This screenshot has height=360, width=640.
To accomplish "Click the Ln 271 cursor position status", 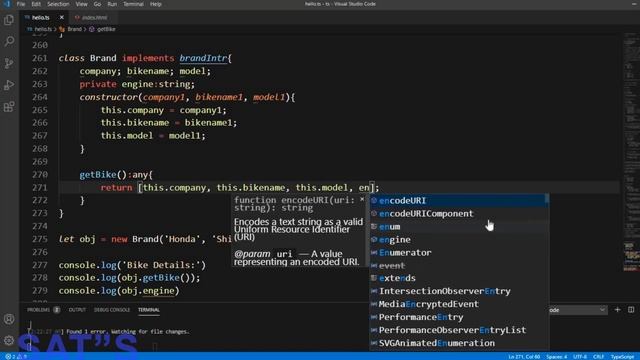I will pos(524,357).
